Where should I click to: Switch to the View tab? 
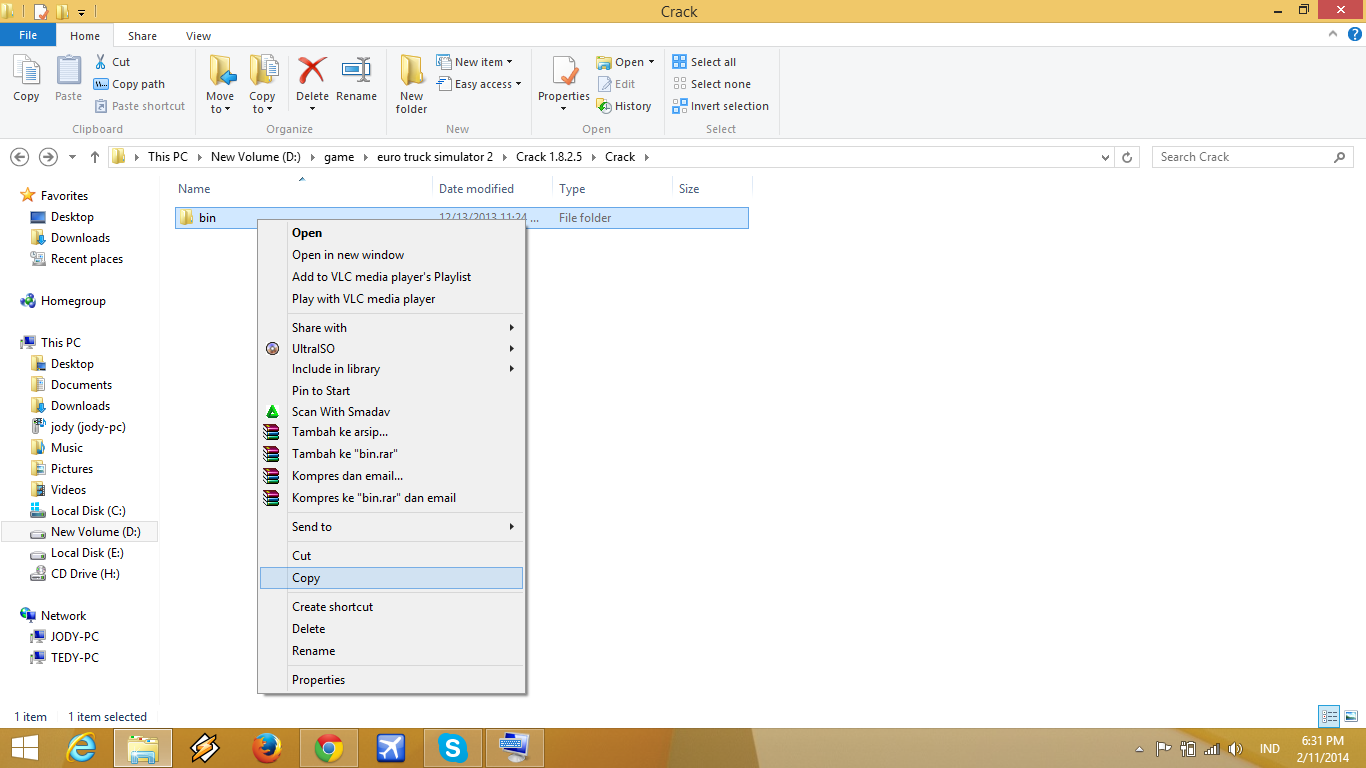[198, 36]
